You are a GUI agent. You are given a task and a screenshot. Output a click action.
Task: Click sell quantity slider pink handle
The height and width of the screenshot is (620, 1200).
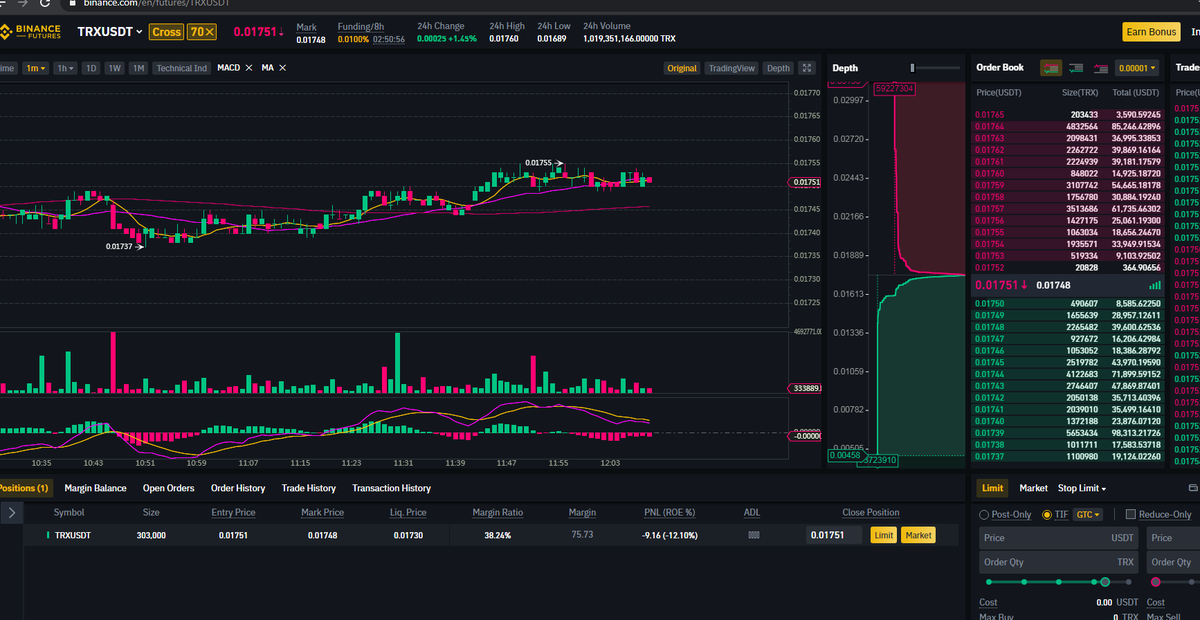coord(1156,581)
